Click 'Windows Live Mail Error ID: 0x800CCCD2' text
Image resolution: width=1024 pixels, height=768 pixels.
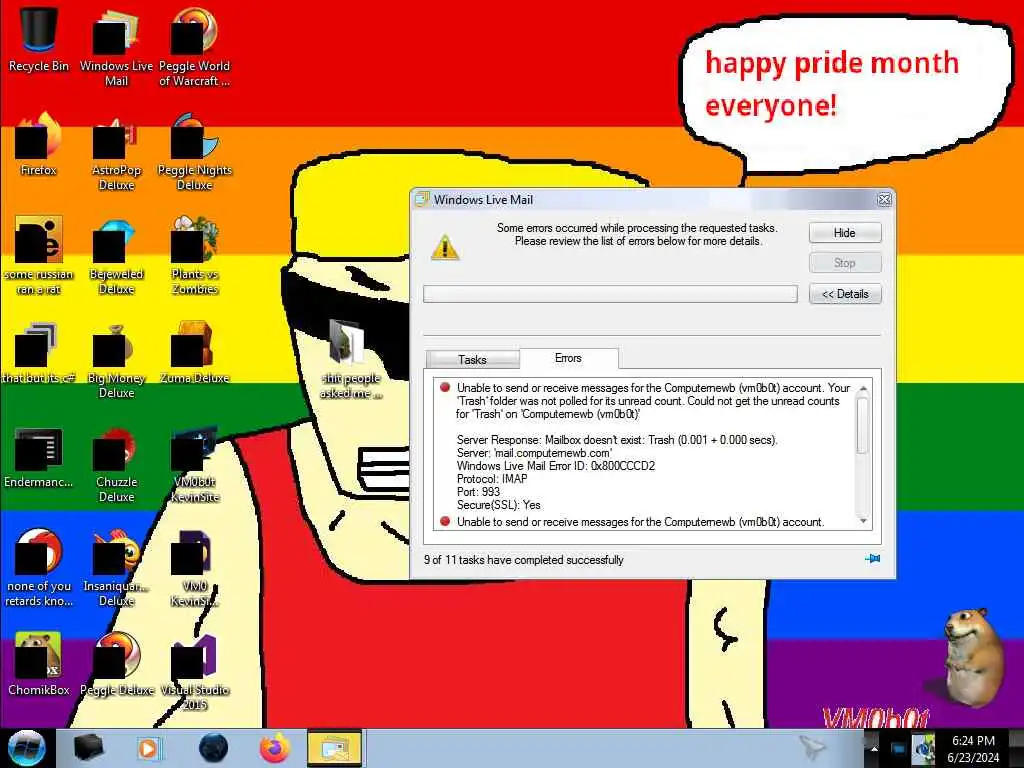(x=556, y=466)
